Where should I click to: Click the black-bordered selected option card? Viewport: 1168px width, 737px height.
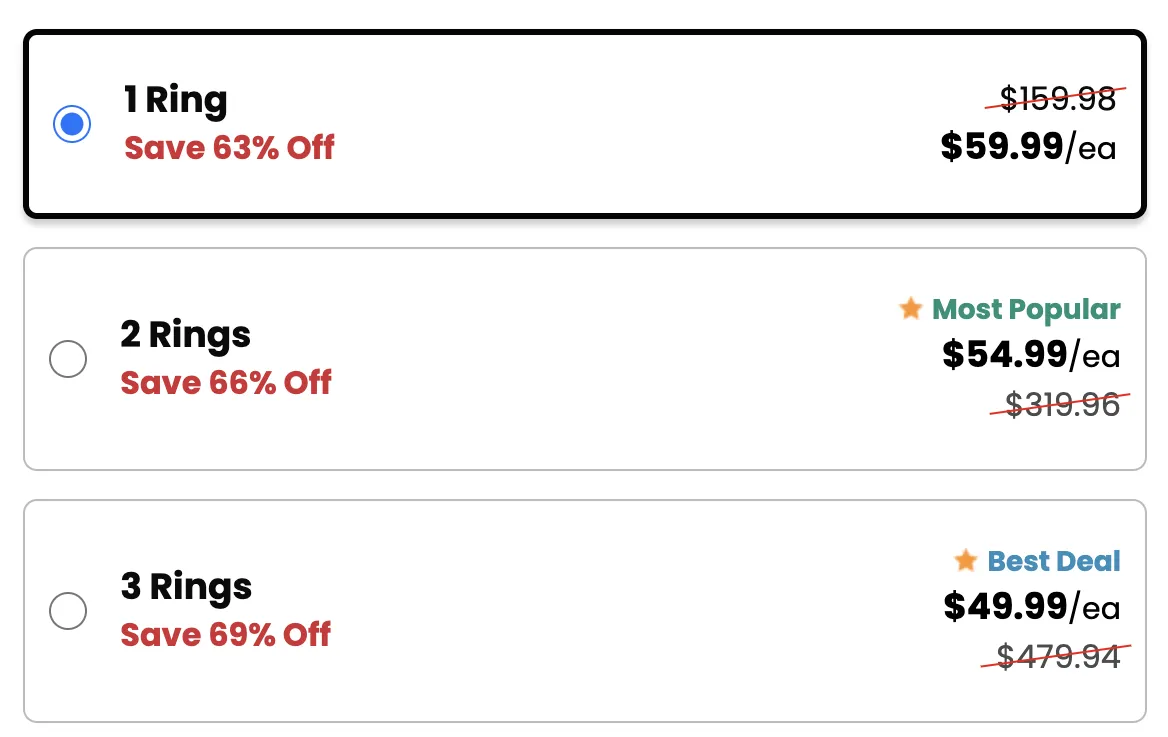point(584,190)
